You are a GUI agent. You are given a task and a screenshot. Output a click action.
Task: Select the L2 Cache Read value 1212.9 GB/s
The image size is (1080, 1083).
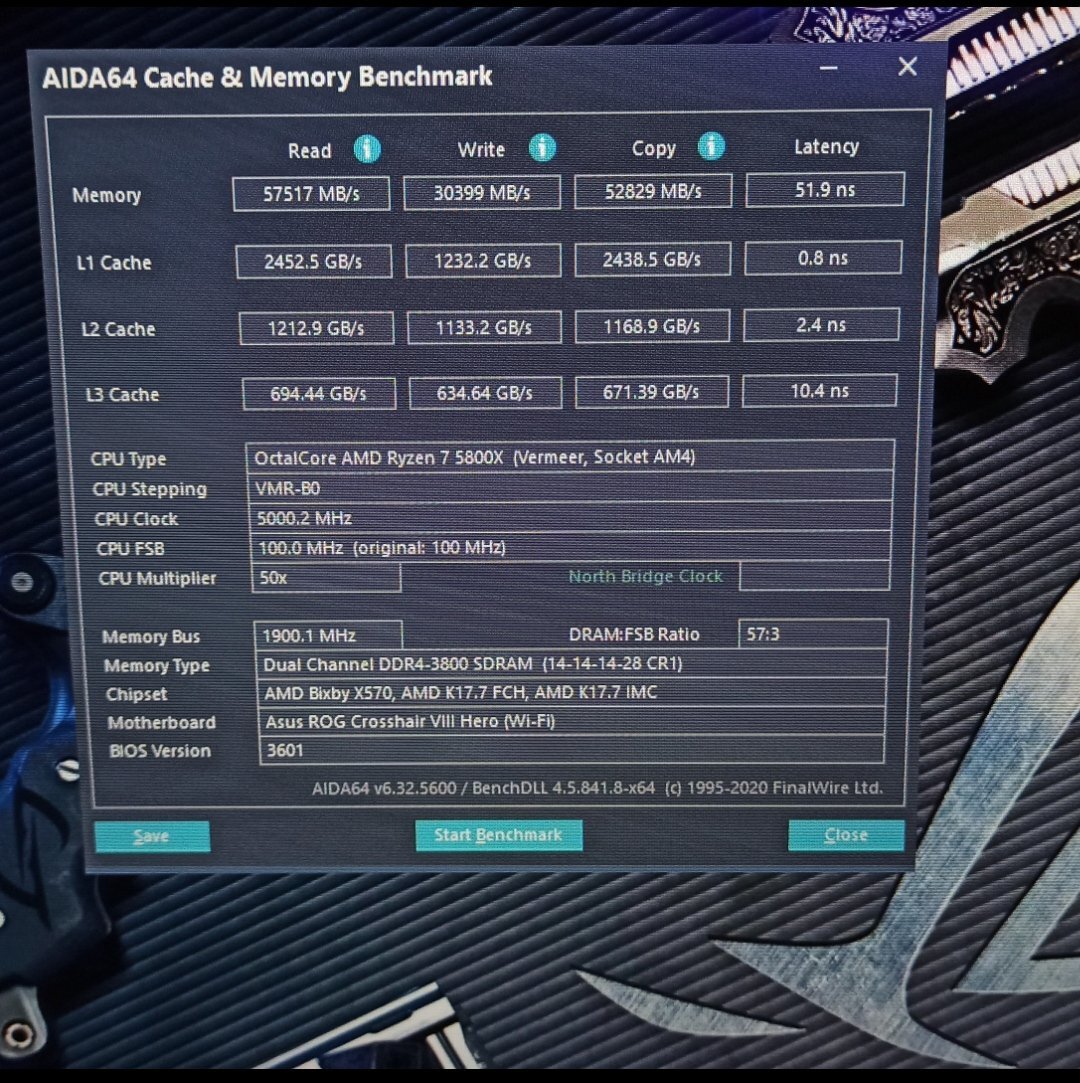(x=317, y=328)
